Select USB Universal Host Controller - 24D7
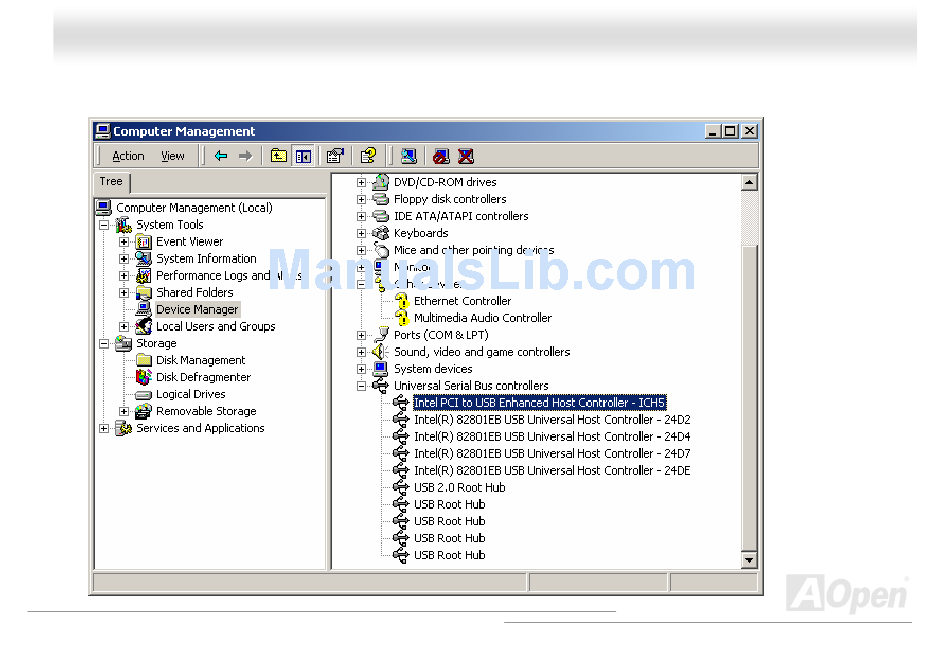 click(552, 454)
